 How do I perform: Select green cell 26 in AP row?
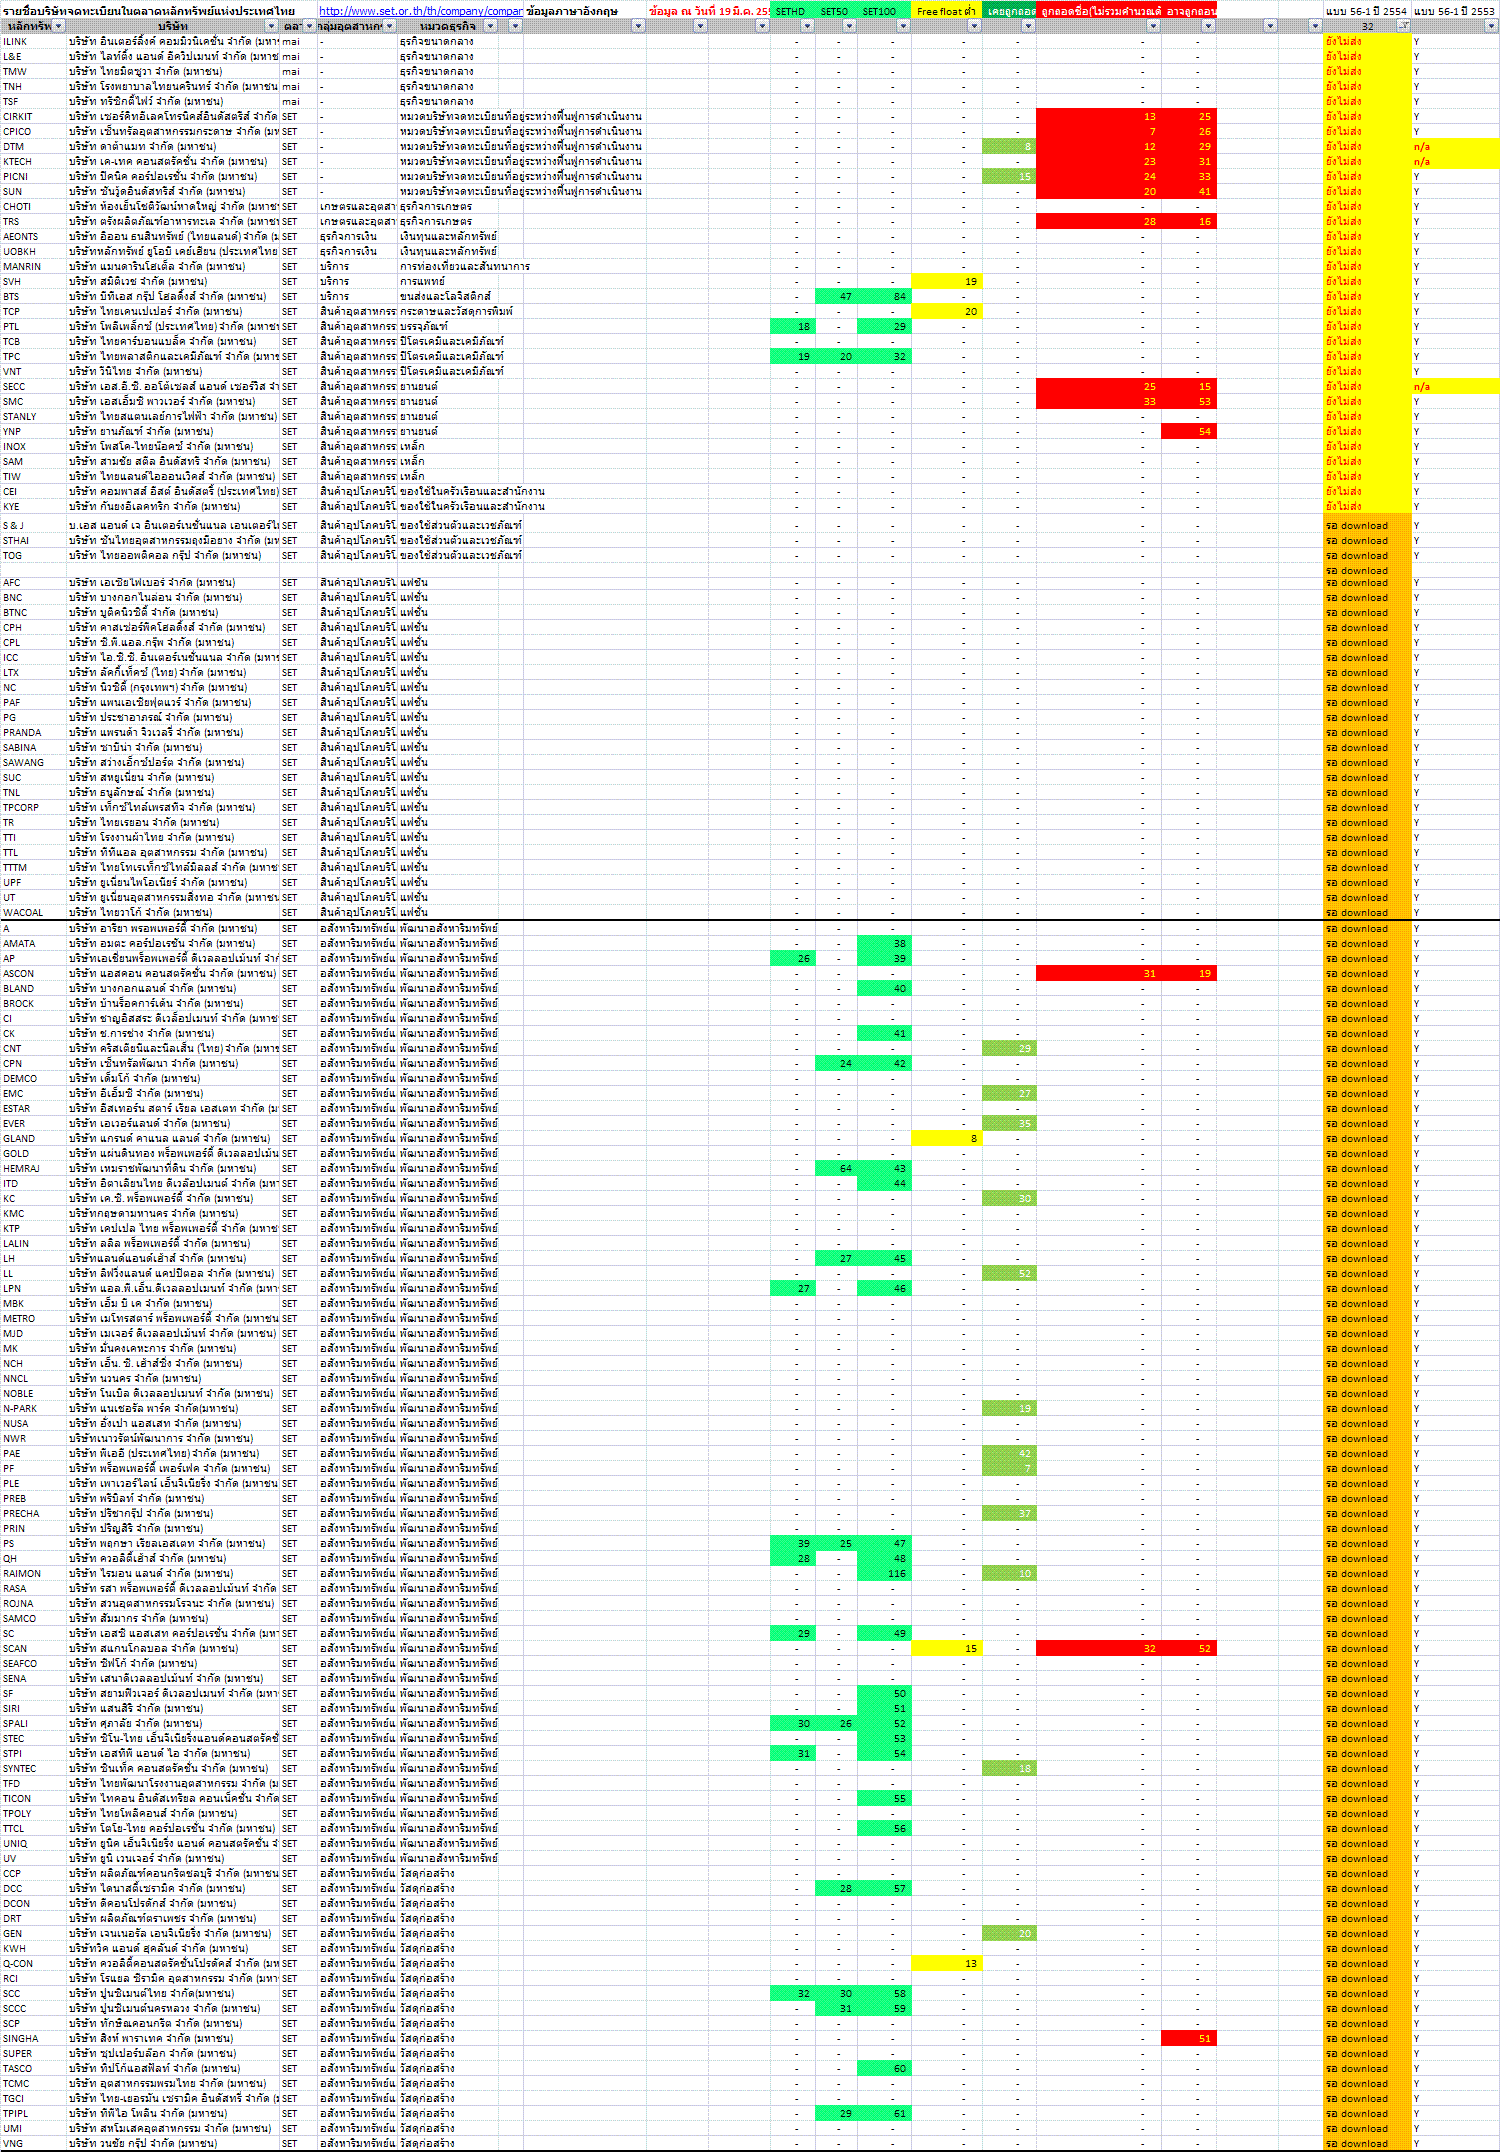click(x=792, y=959)
